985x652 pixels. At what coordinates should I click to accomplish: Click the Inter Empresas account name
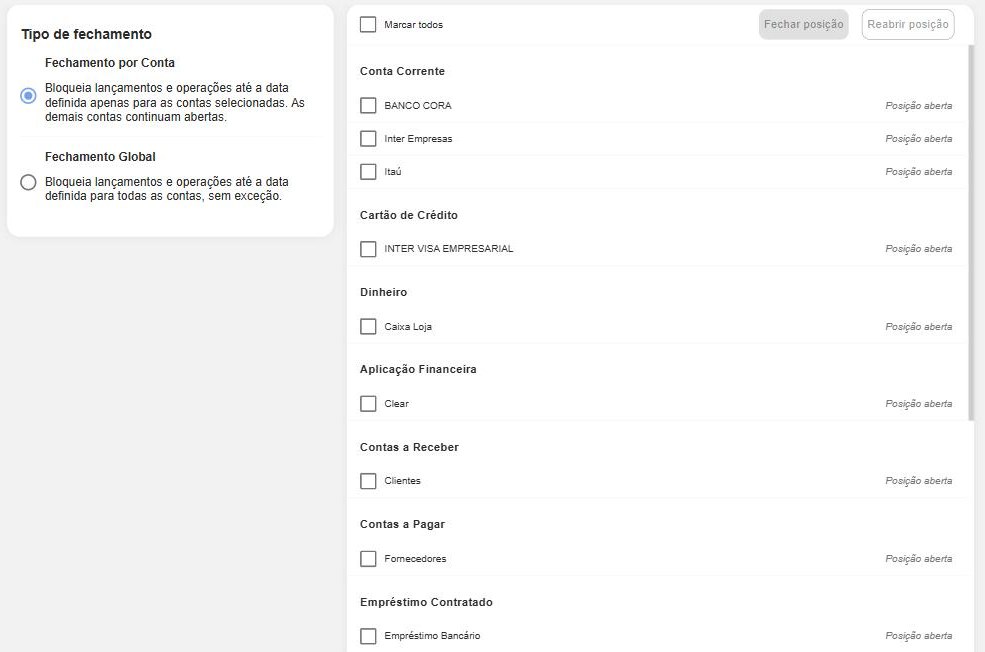tap(418, 139)
